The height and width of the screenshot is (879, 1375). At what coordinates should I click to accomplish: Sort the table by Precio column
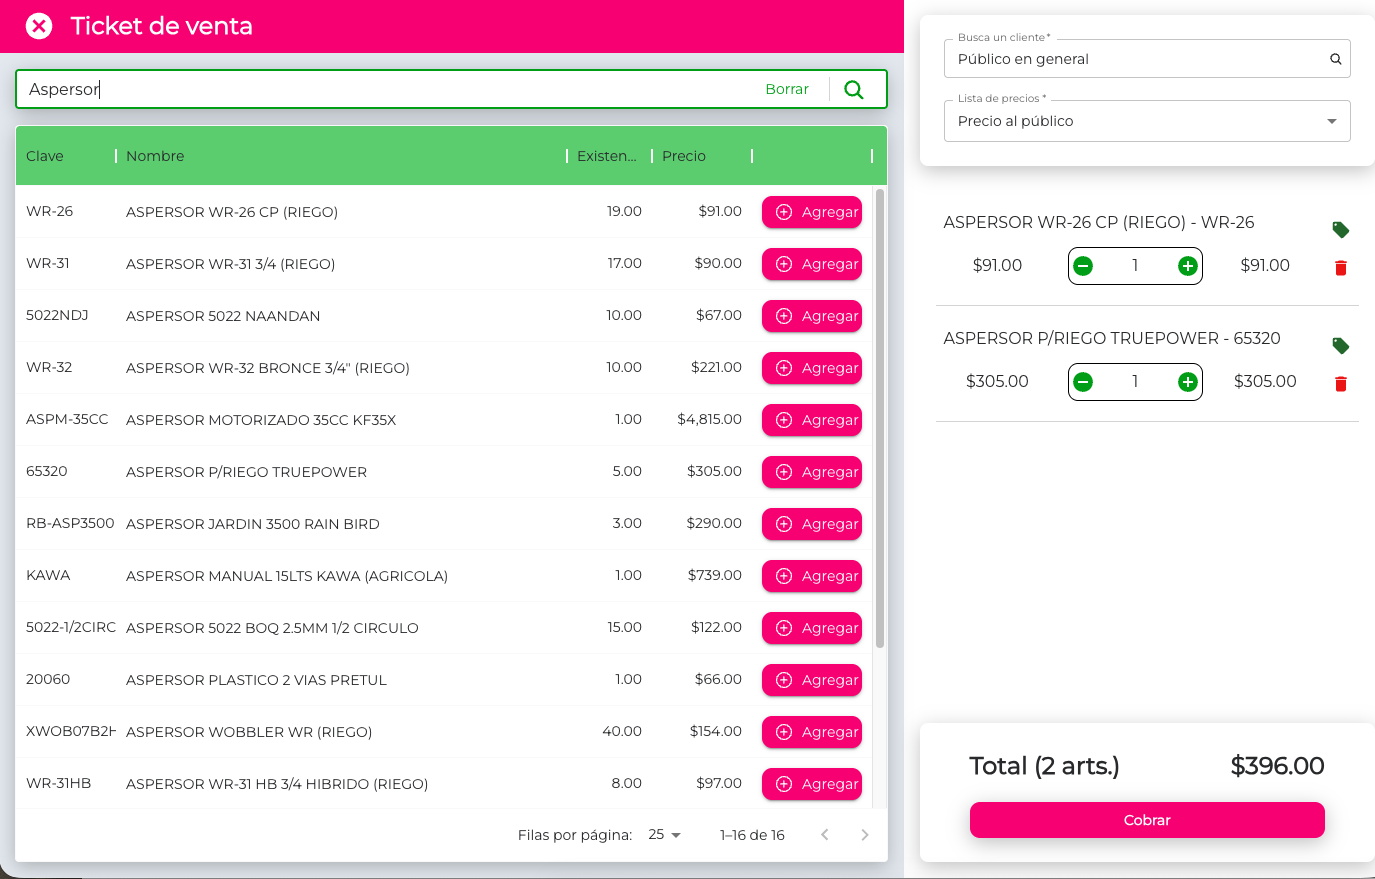pyautogui.click(x=684, y=156)
